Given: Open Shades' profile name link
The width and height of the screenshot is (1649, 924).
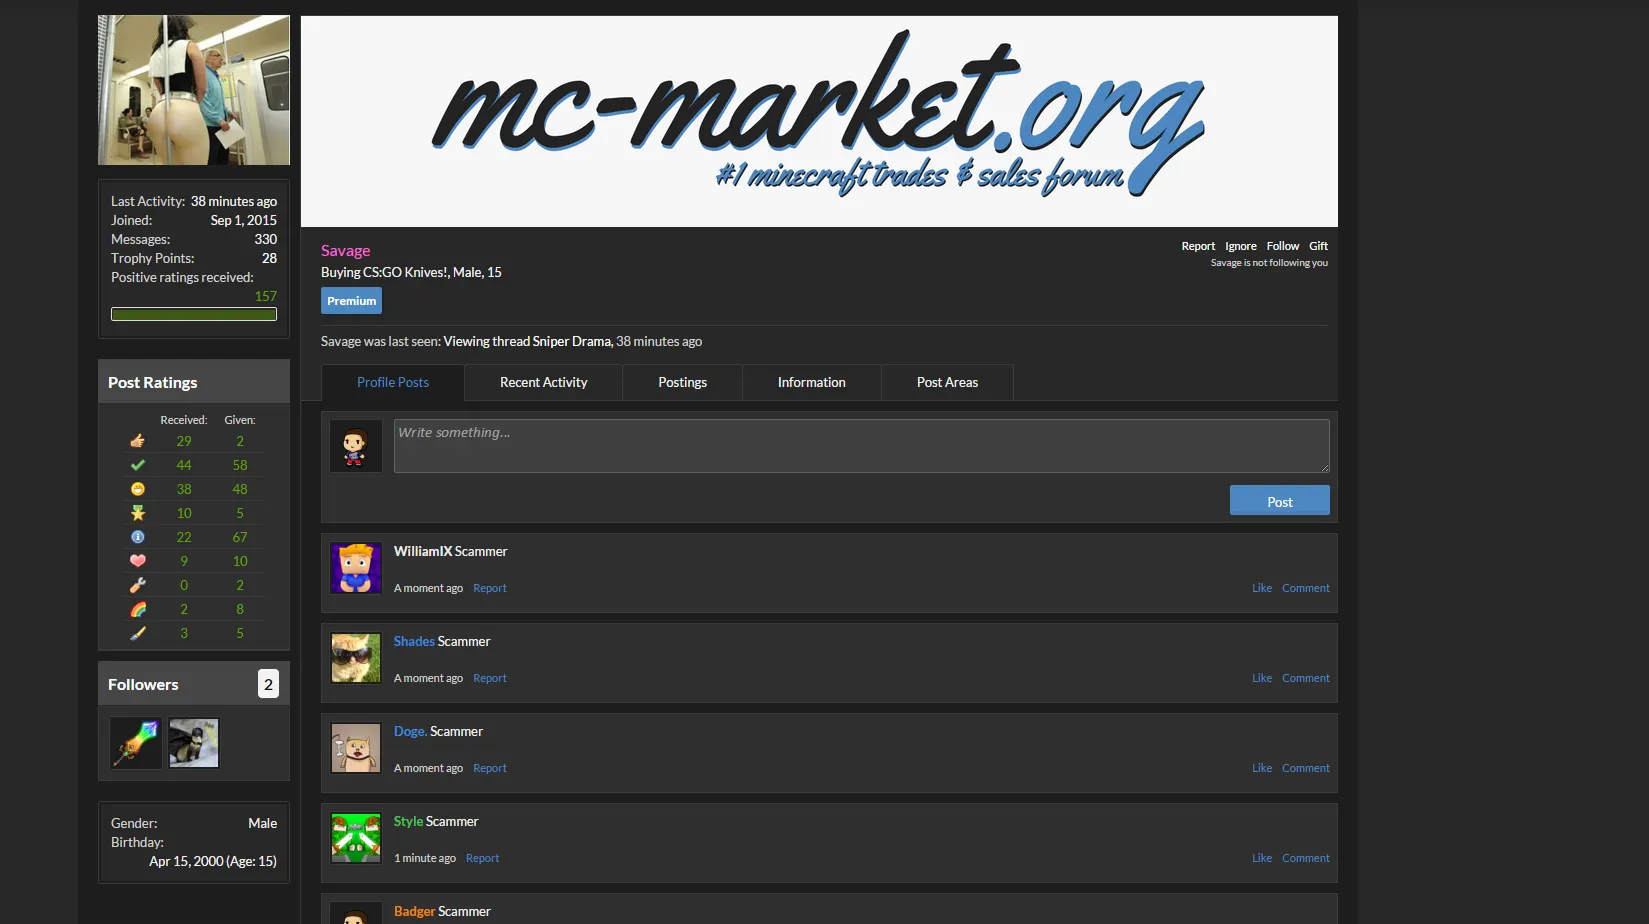Looking at the screenshot, I should coord(414,642).
